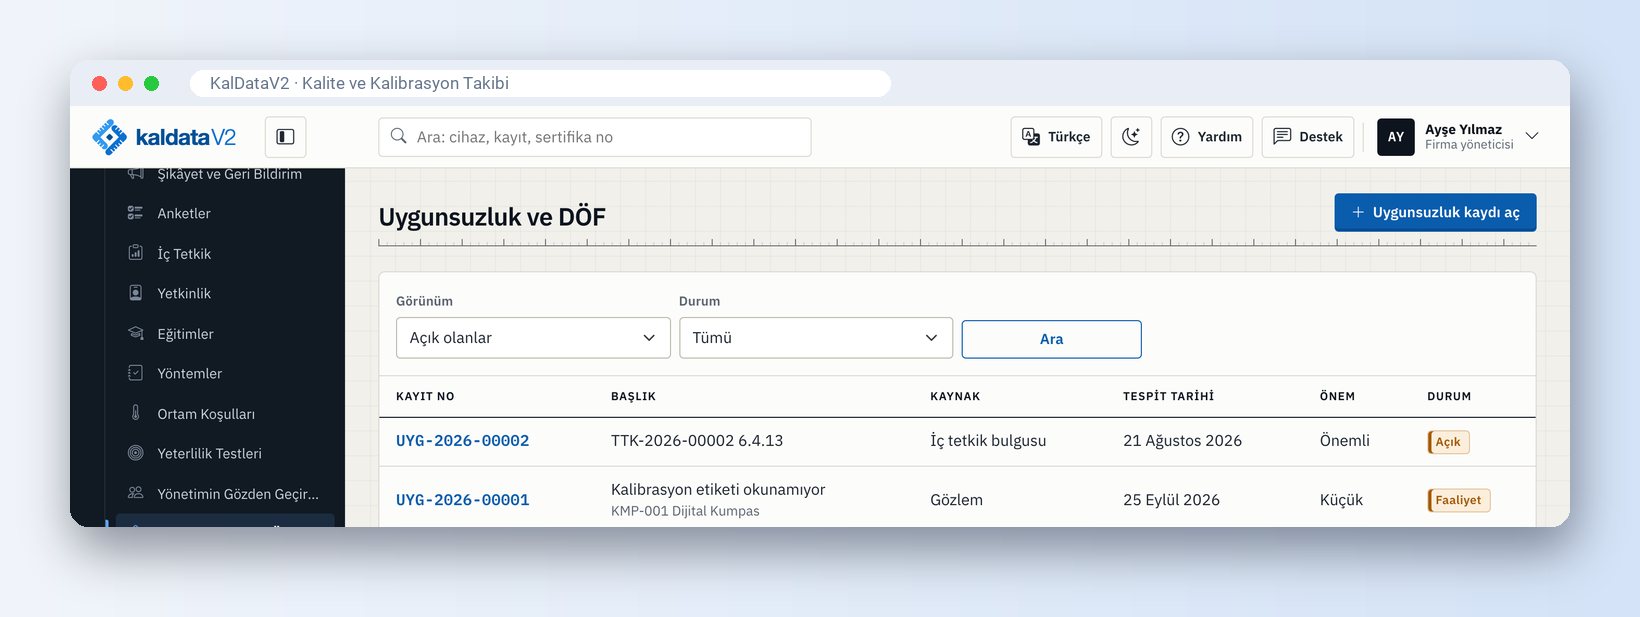
Task: Click the KAYNAK column header
Action: coord(955,396)
